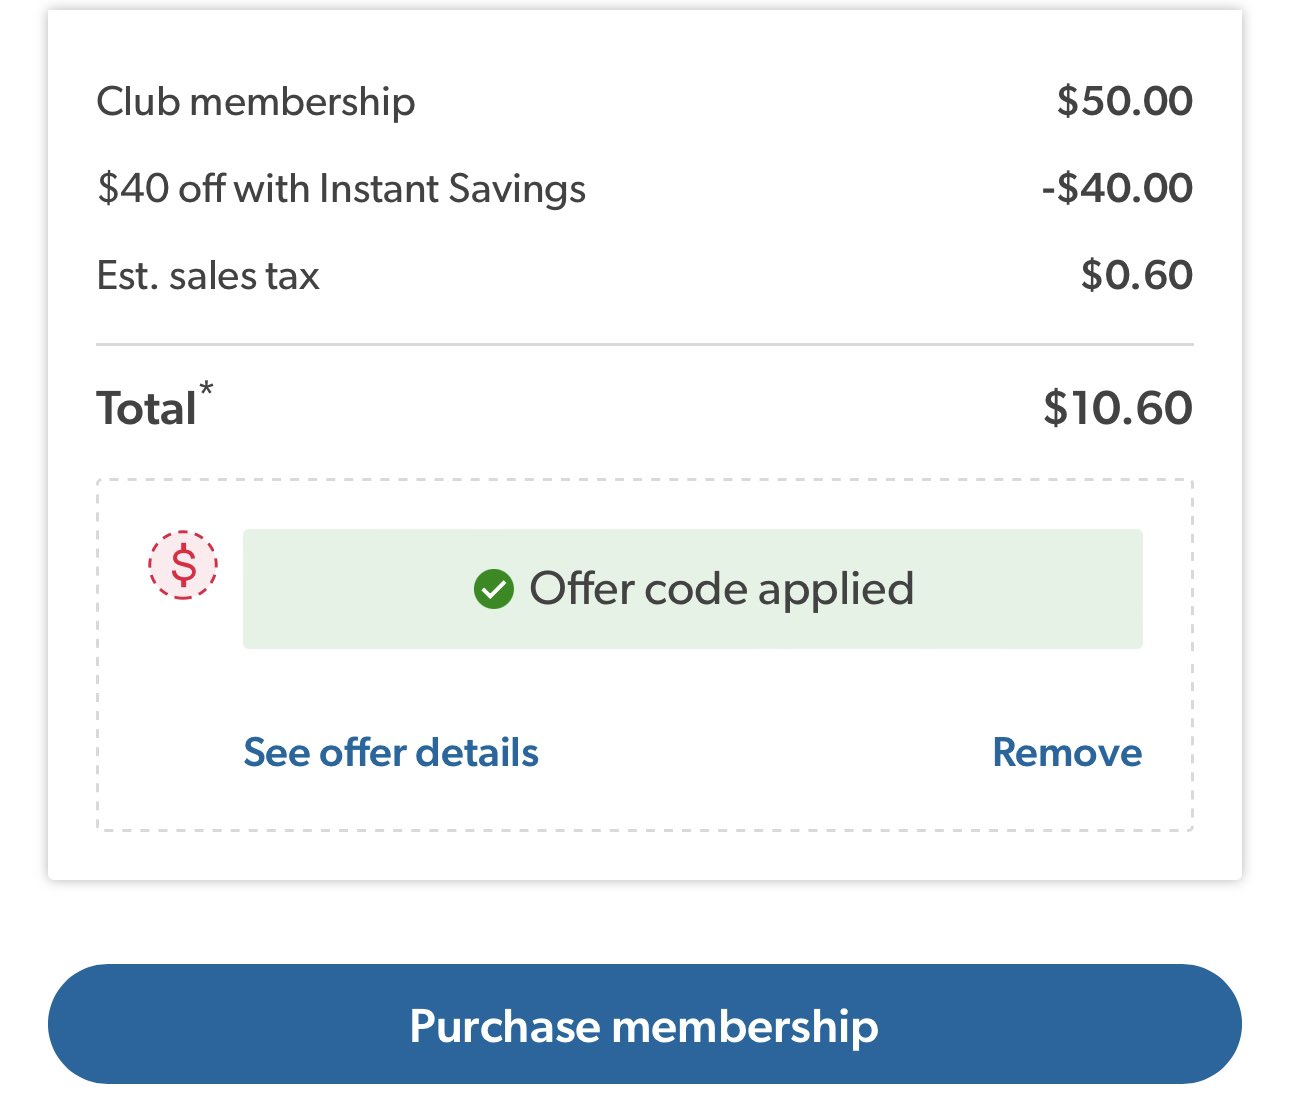The width and height of the screenshot is (1290, 1106).
Task: Remove the applied offer code
Action: [x=1067, y=752]
